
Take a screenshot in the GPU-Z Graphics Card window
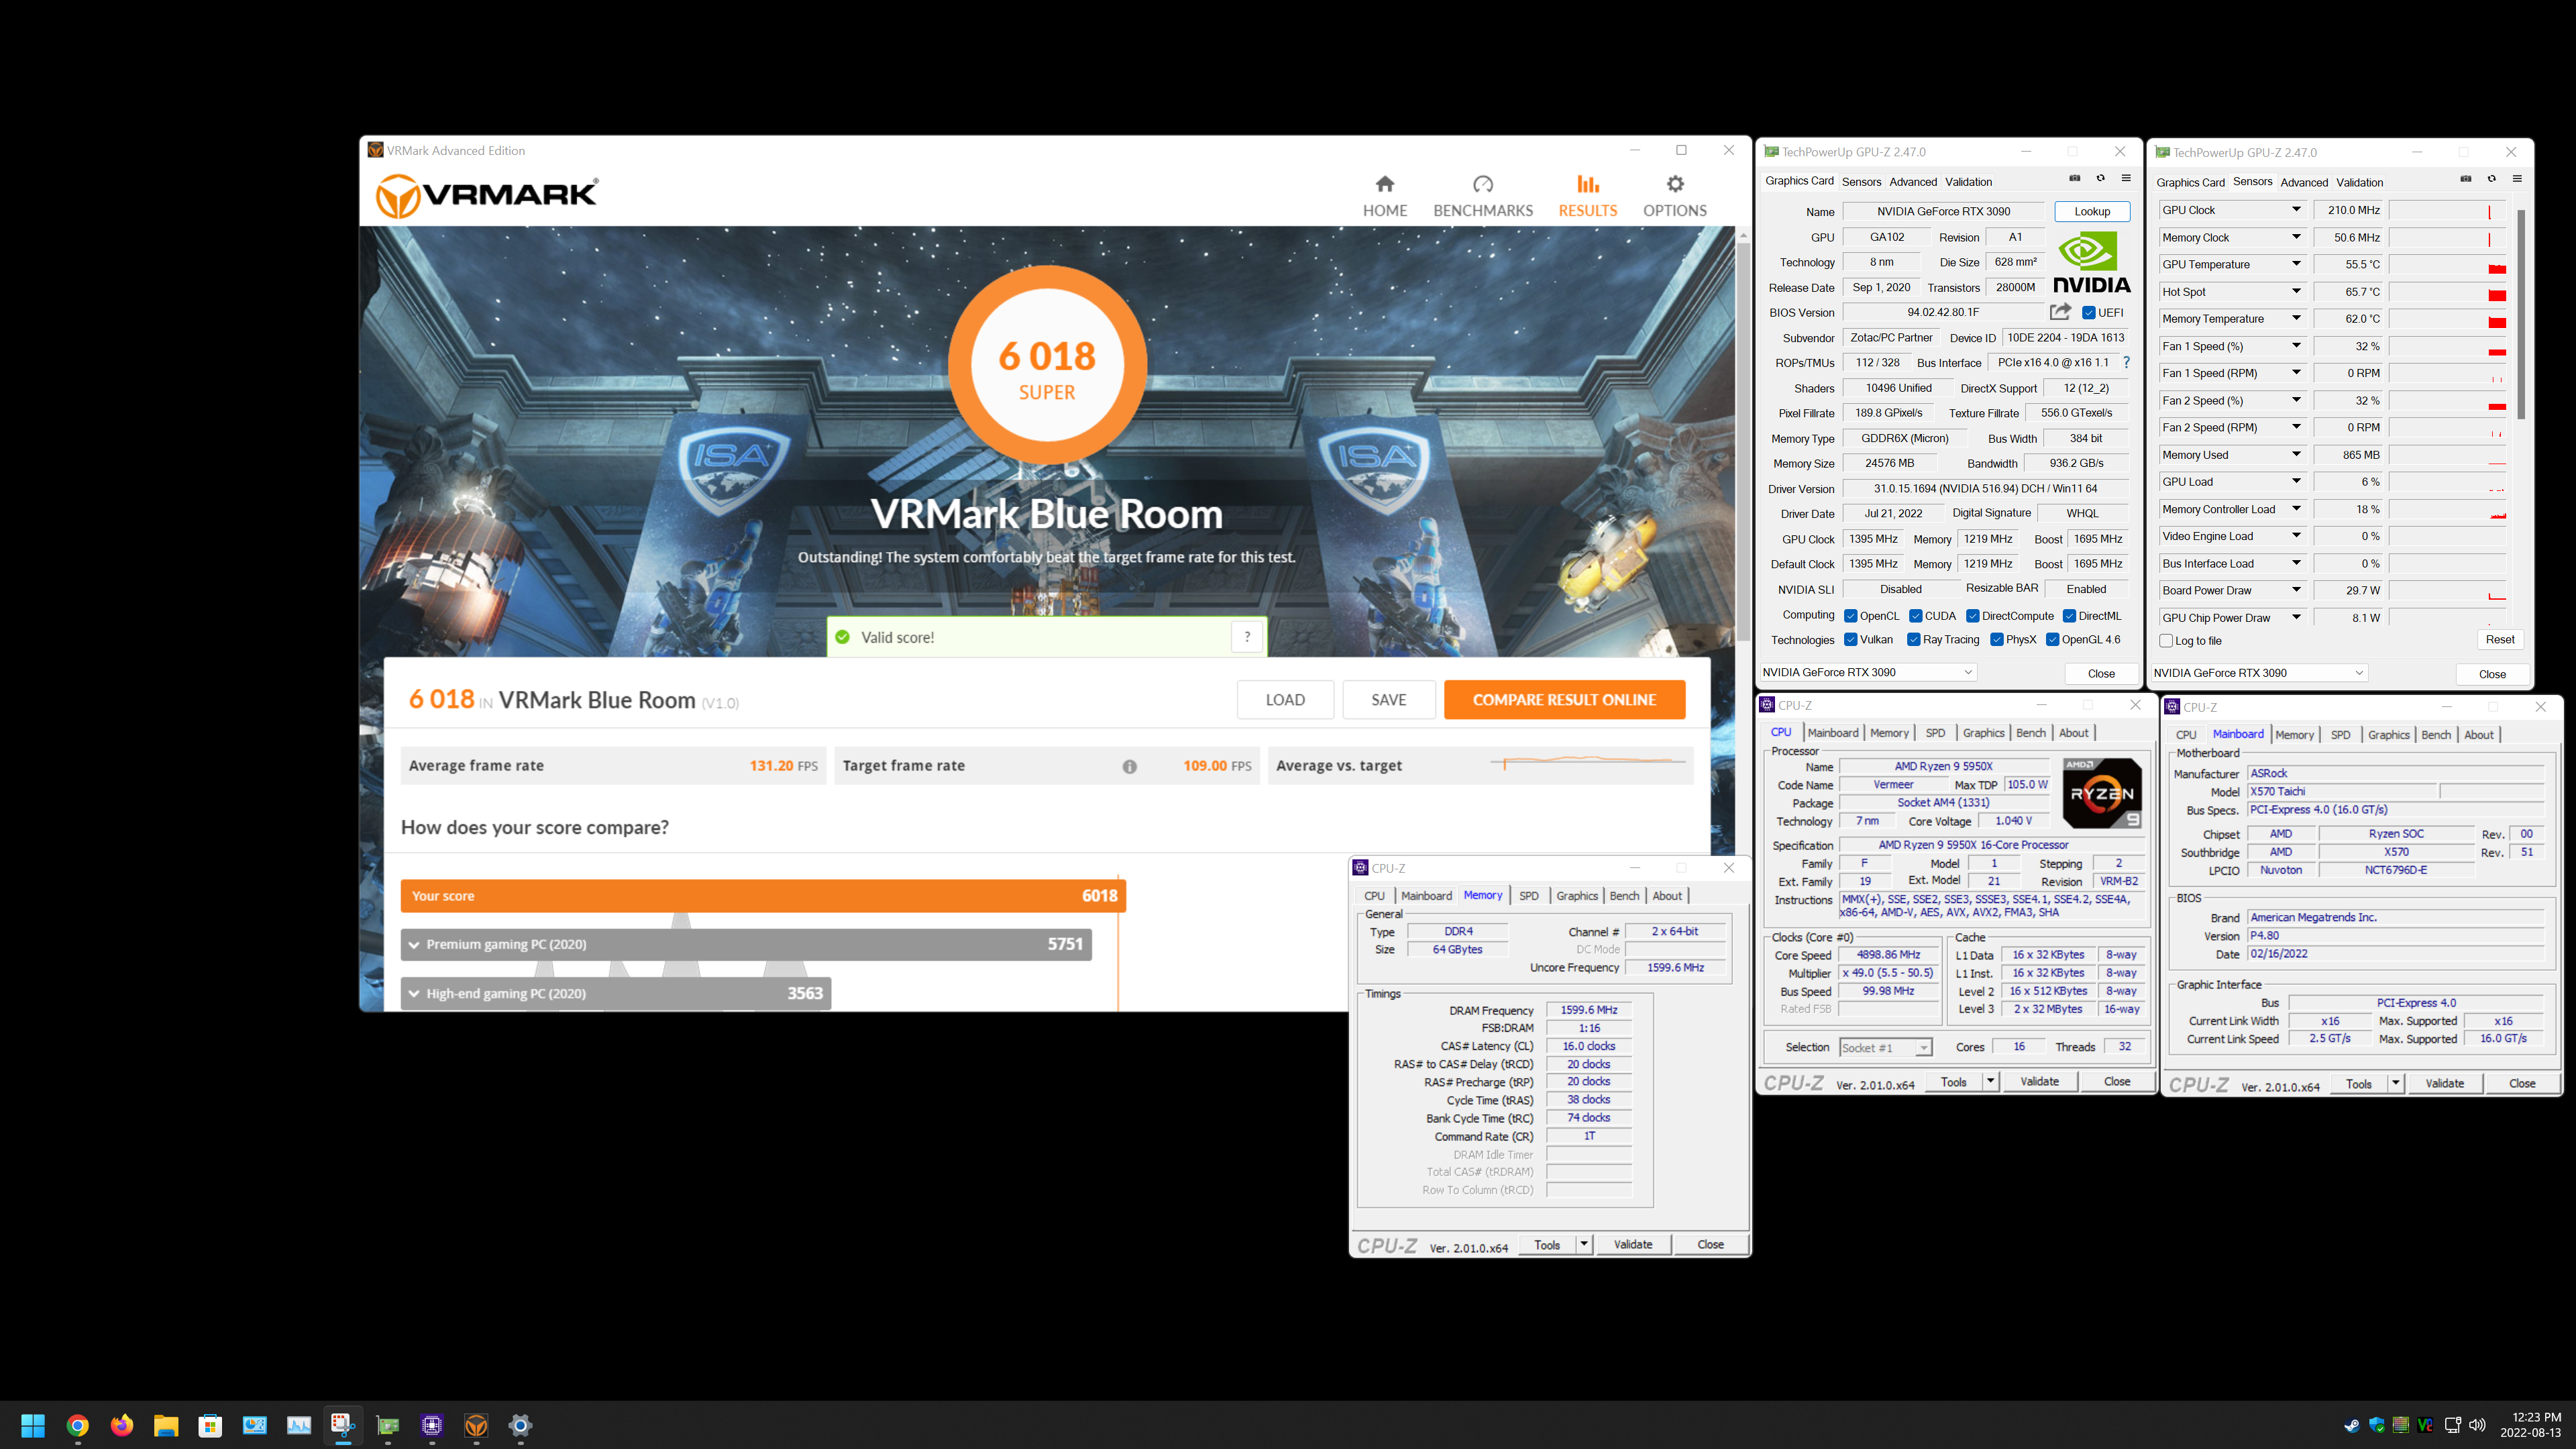2075,179
